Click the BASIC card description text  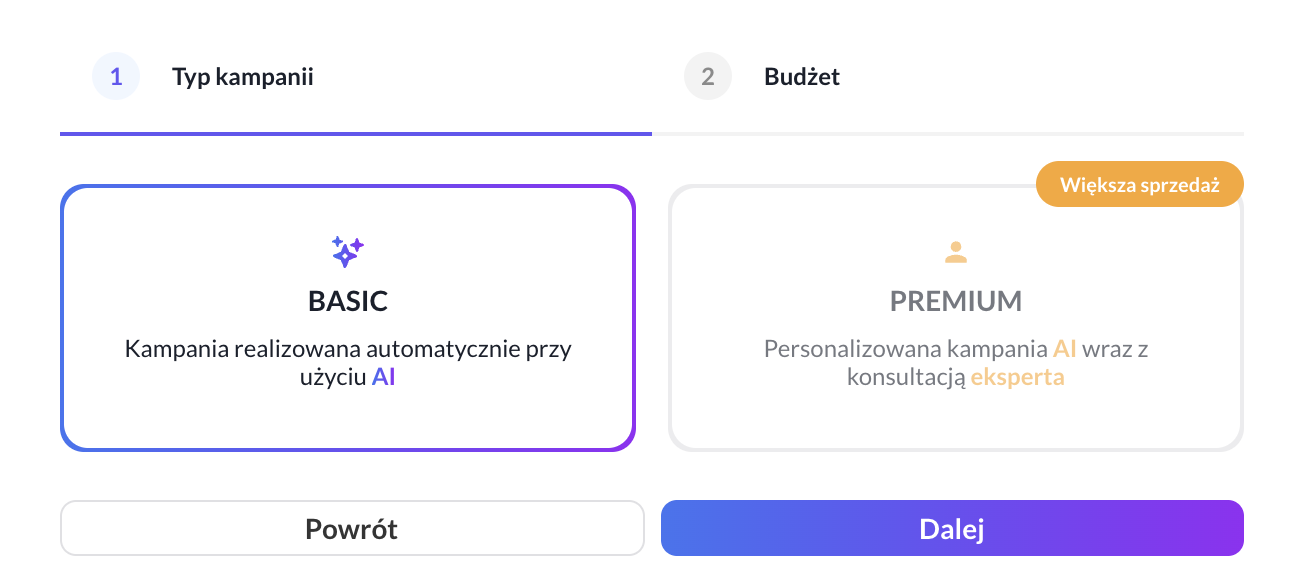coord(348,362)
